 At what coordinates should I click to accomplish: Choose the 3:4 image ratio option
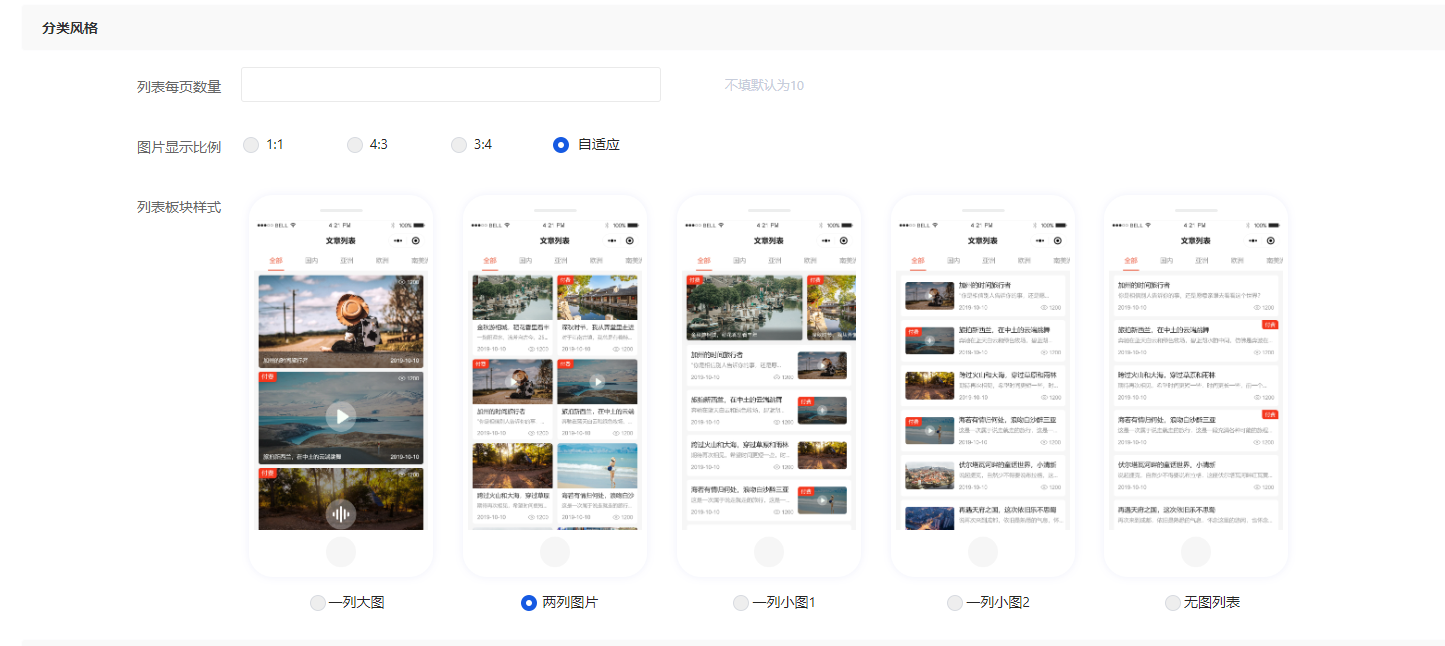[x=459, y=145]
